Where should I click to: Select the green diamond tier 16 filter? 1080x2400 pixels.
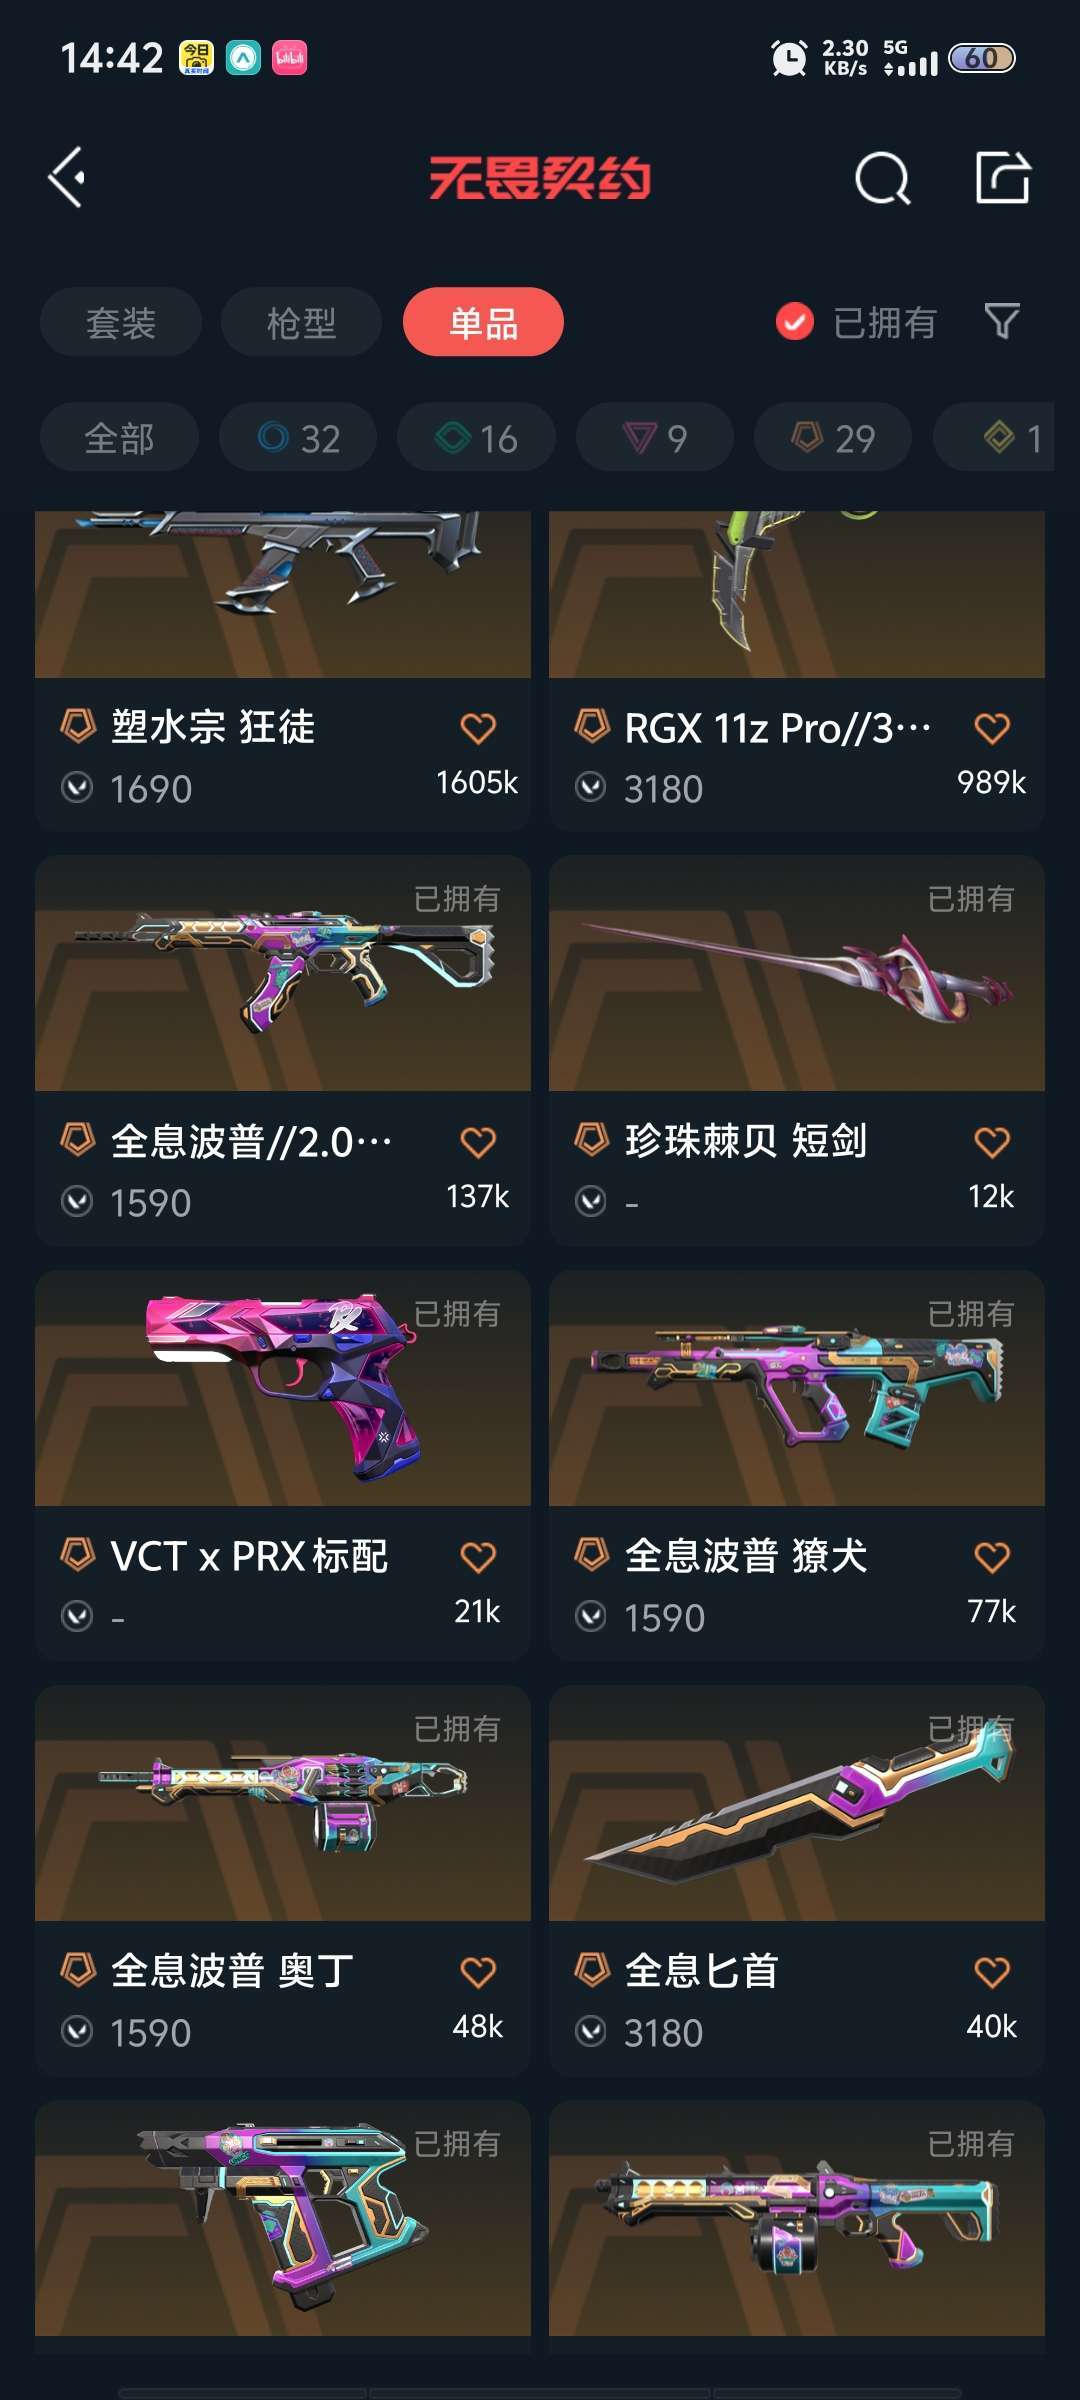(476, 437)
